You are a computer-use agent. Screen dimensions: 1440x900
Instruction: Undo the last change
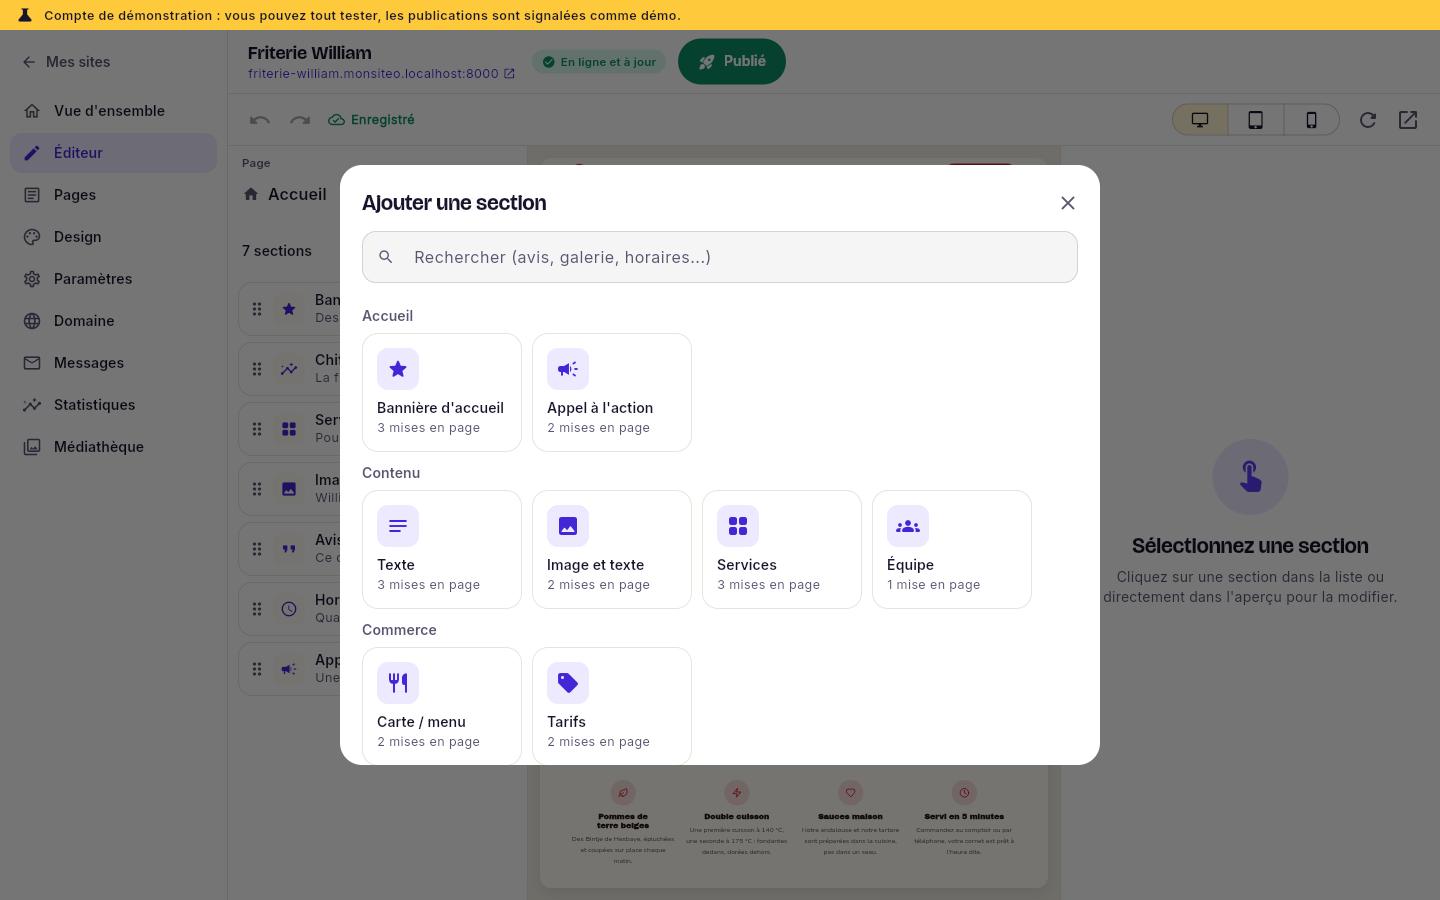pos(260,120)
